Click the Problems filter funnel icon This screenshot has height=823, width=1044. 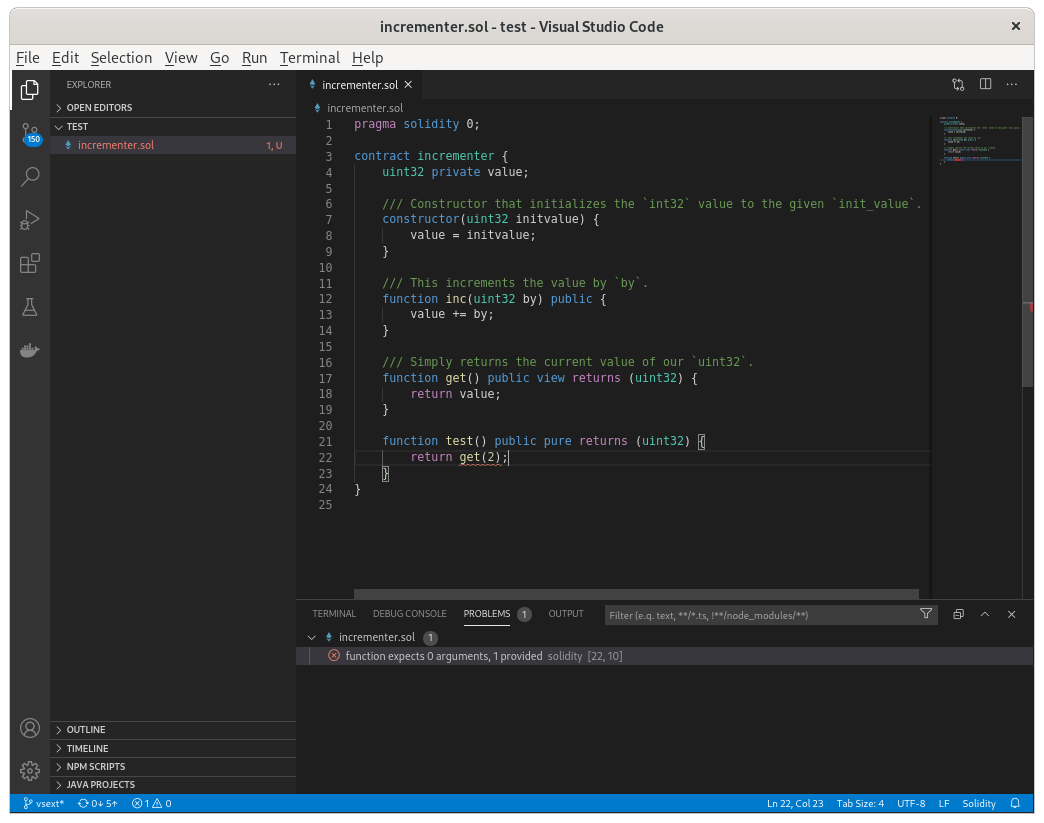[925, 614]
